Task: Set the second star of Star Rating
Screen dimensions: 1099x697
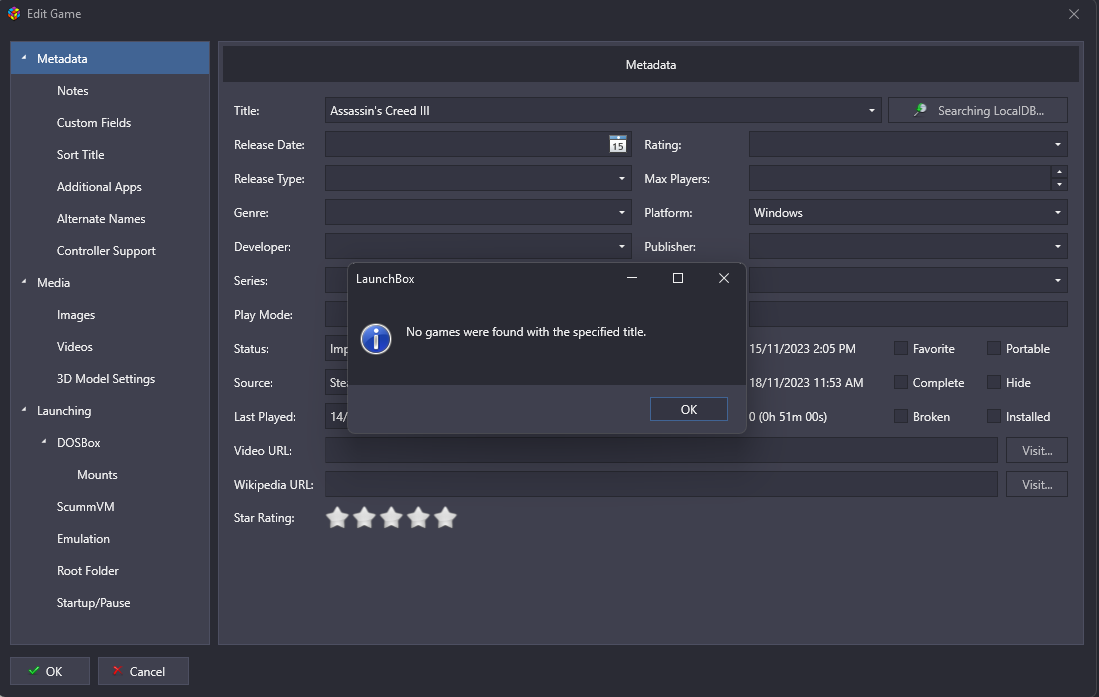Action: click(x=364, y=517)
